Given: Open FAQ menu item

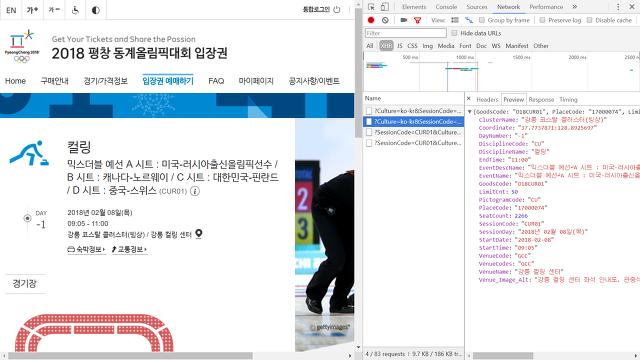Looking at the screenshot, I should click(216, 81).
